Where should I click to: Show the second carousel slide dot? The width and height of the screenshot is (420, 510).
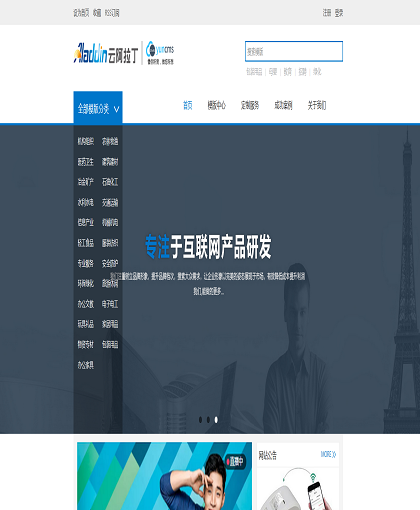(x=208, y=420)
